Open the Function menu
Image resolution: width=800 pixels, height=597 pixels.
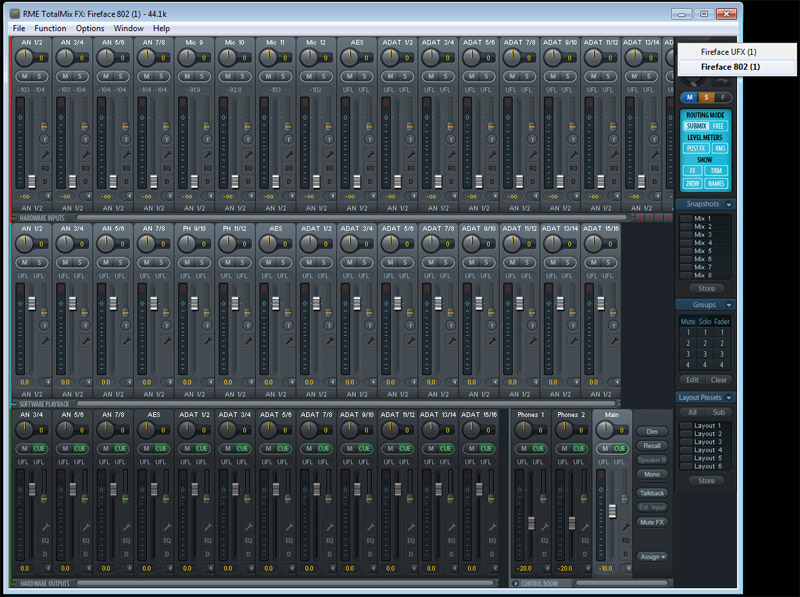[48, 28]
